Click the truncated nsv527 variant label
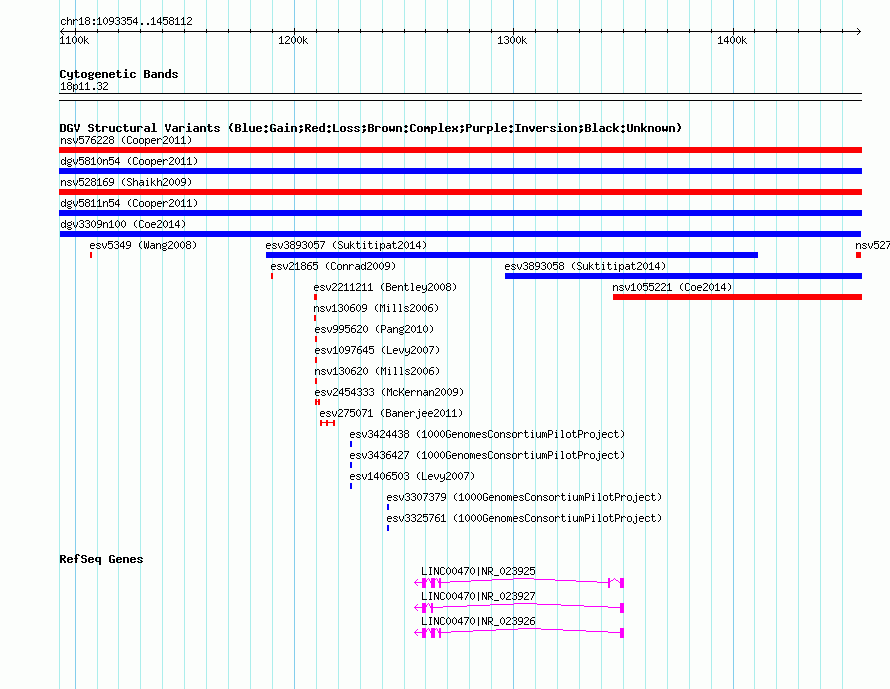The height and width of the screenshot is (689, 890). click(x=872, y=245)
